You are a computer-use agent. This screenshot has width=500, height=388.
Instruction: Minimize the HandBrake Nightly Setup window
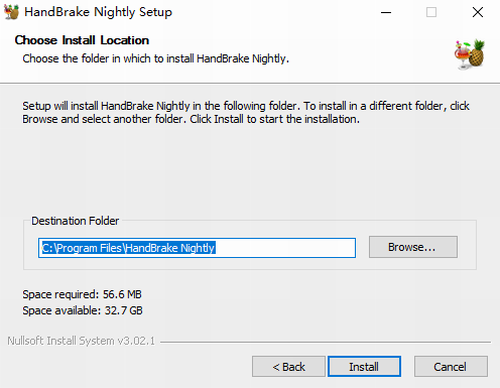click(386, 12)
